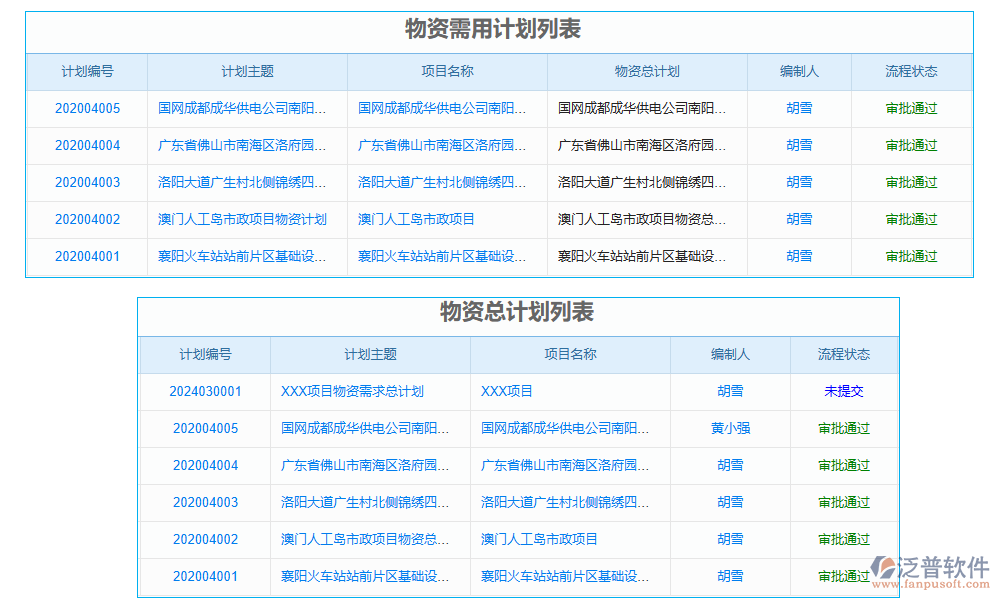Open project 澳门人工岛市政项目 link

[415, 219]
